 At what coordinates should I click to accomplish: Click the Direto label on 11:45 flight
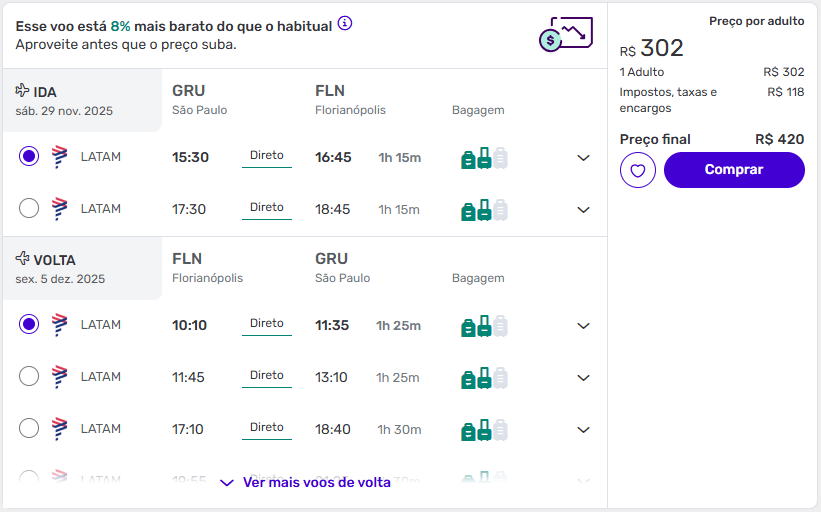pos(267,376)
